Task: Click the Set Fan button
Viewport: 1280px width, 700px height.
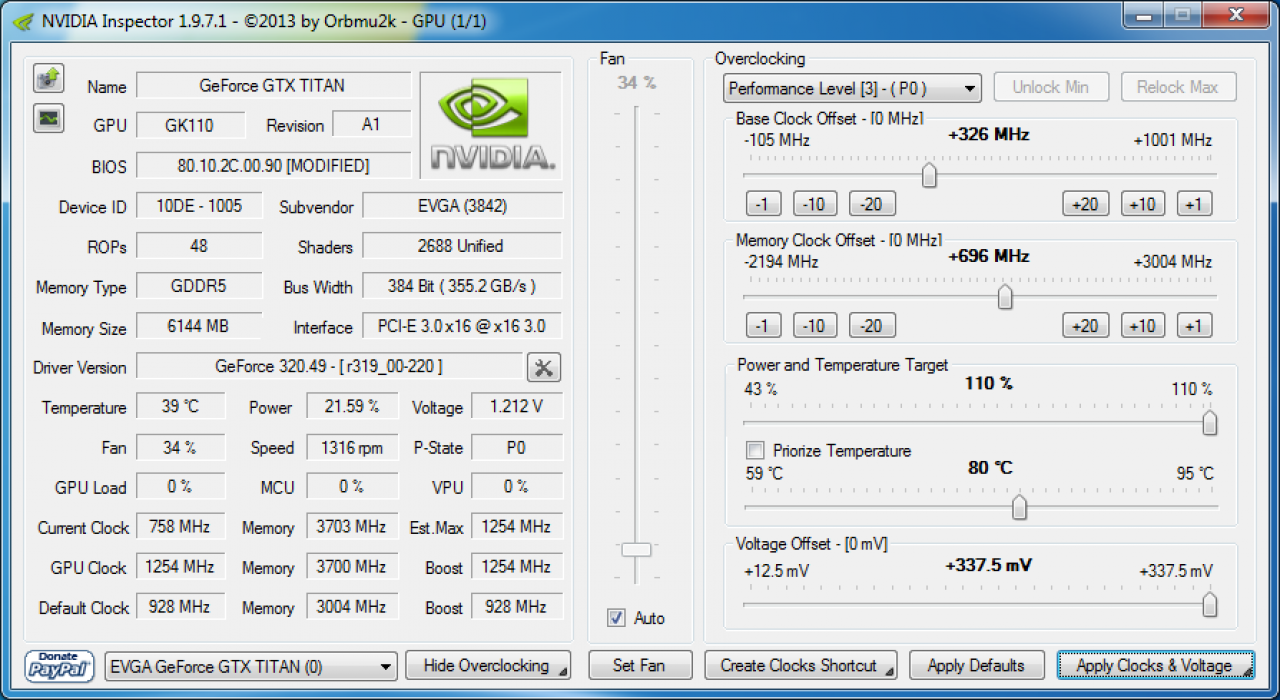Action: (639, 666)
